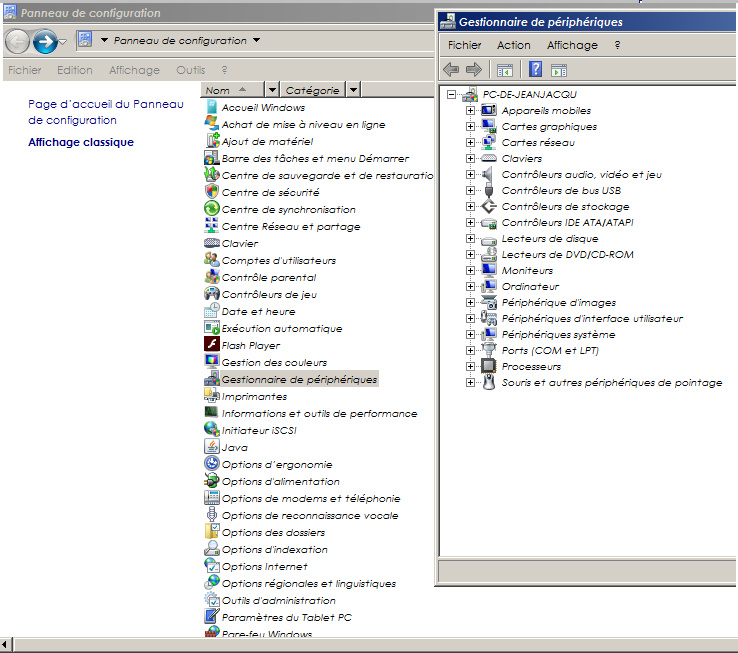
Task: Open the Catégorie column dropdown arrow
Action: point(353,89)
